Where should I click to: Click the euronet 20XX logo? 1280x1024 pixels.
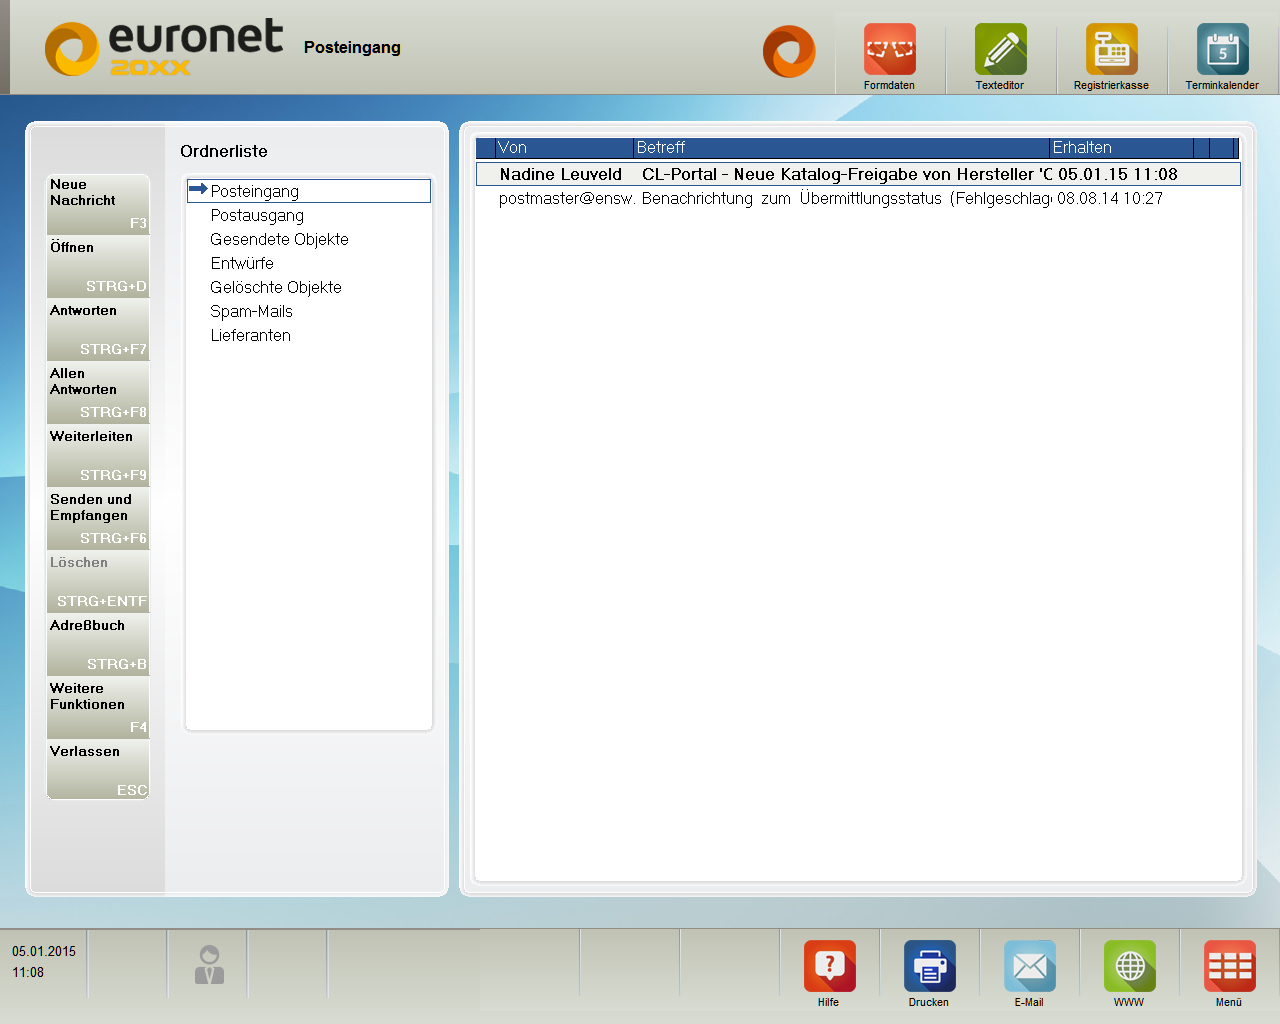pyautogui.click(x=165, y=48)
